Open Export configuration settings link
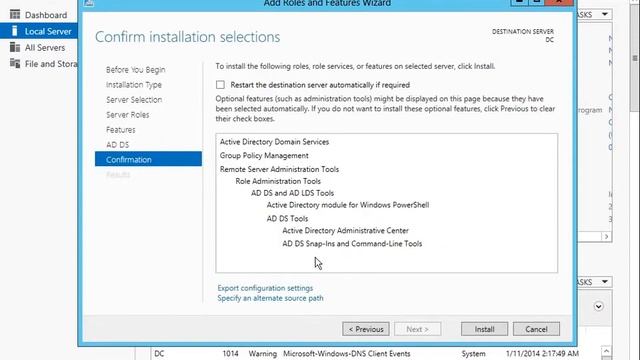 click(x=265, y=288)
